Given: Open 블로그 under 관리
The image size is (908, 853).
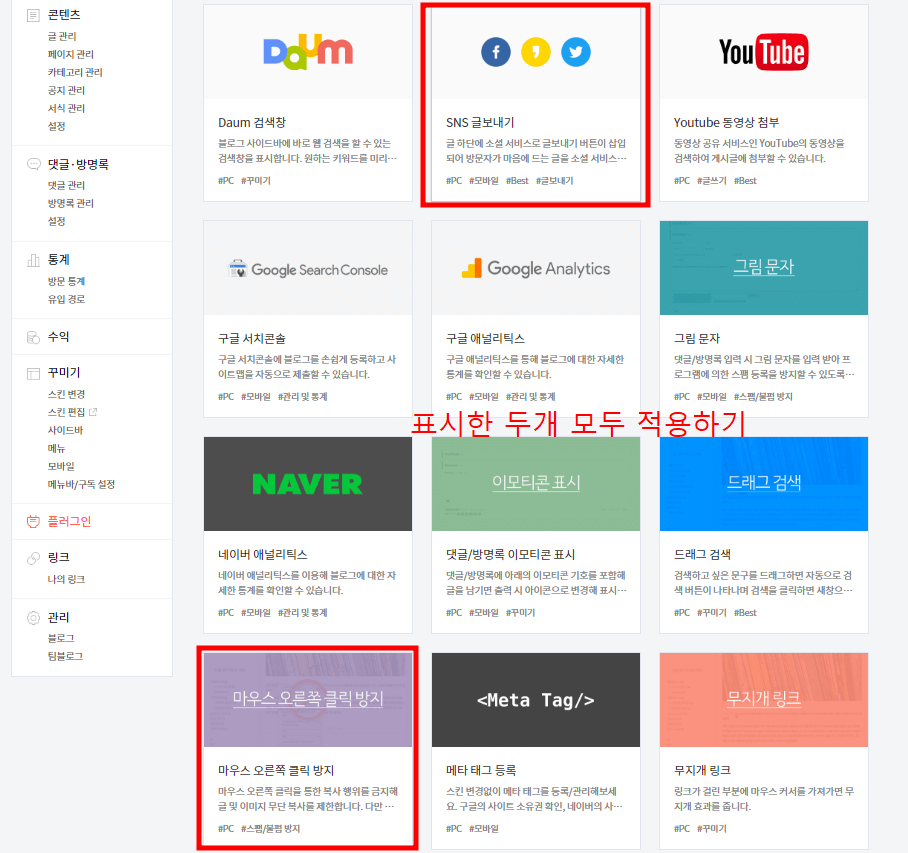Looking at the screenshot, I should (x=61, y=638).
